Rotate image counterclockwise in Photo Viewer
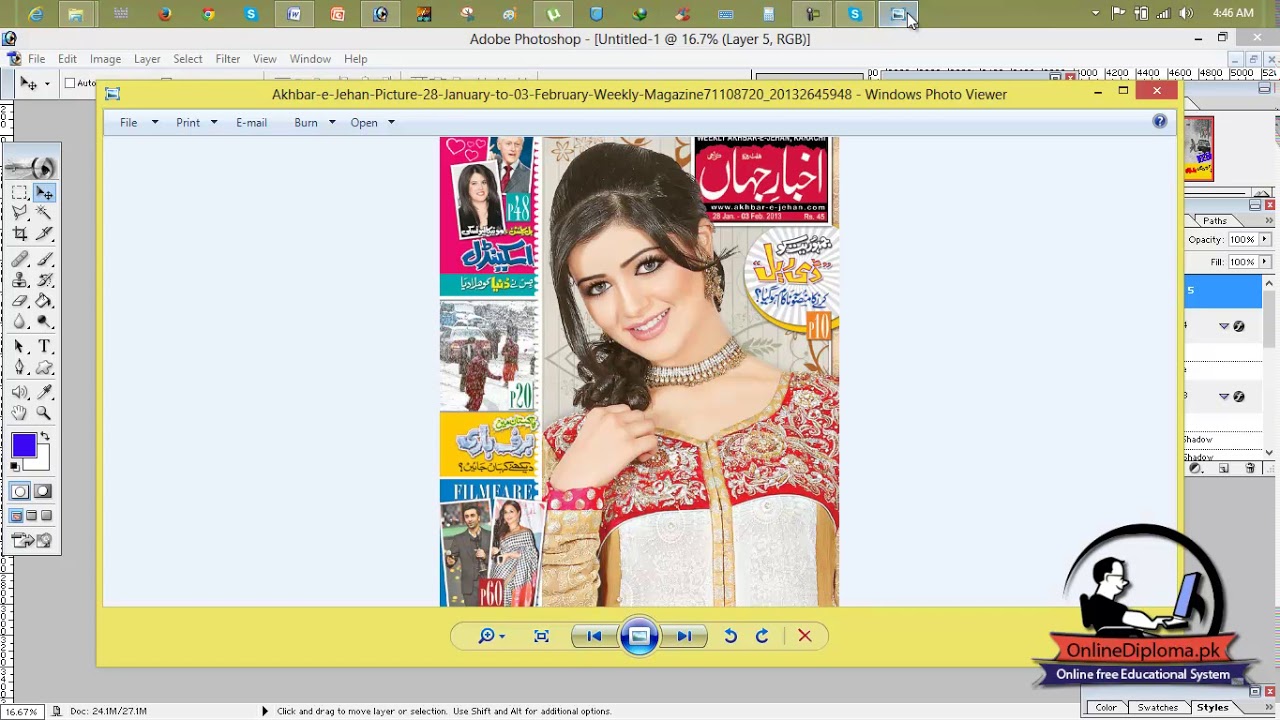This screenshot has height=720, width=1280. [x=730, y=636]
